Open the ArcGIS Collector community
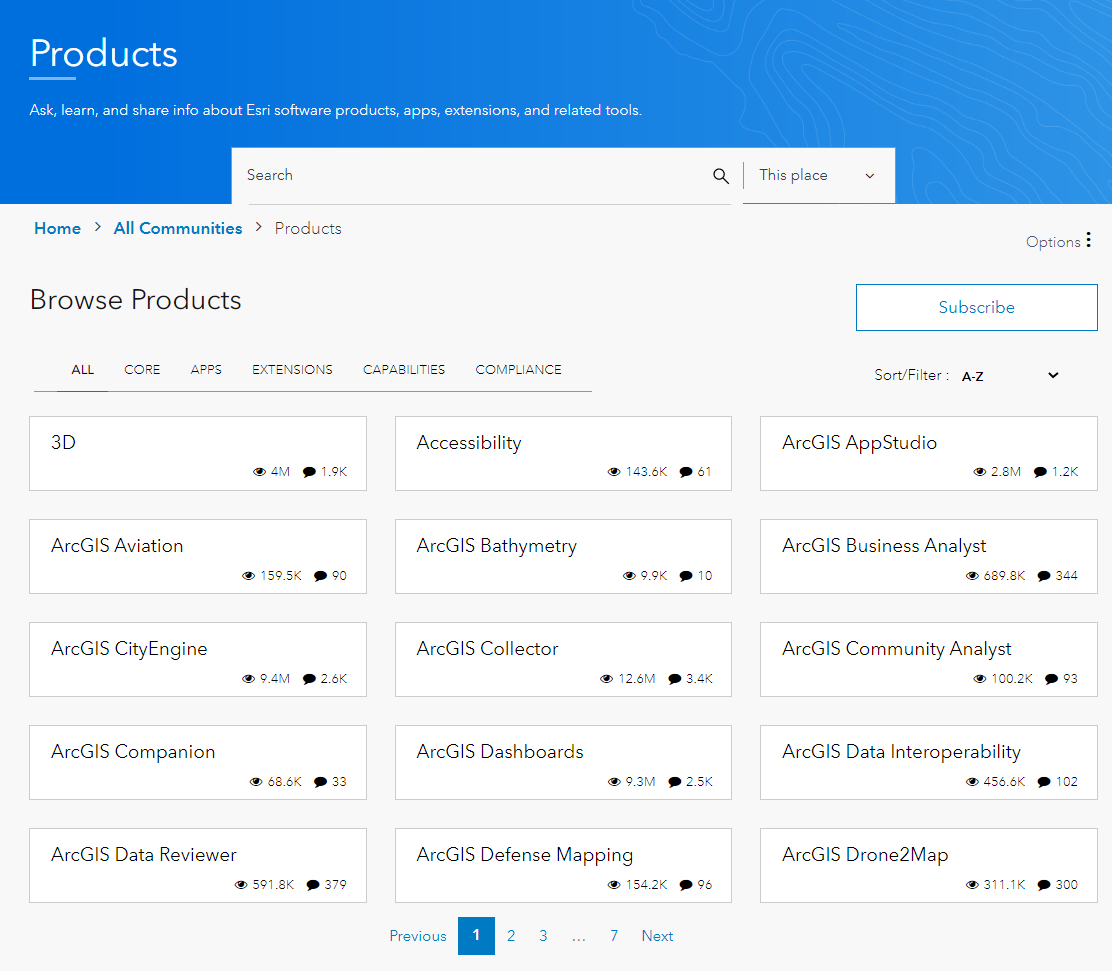The height and width of the screenshot is (971, 1112). 487,648
